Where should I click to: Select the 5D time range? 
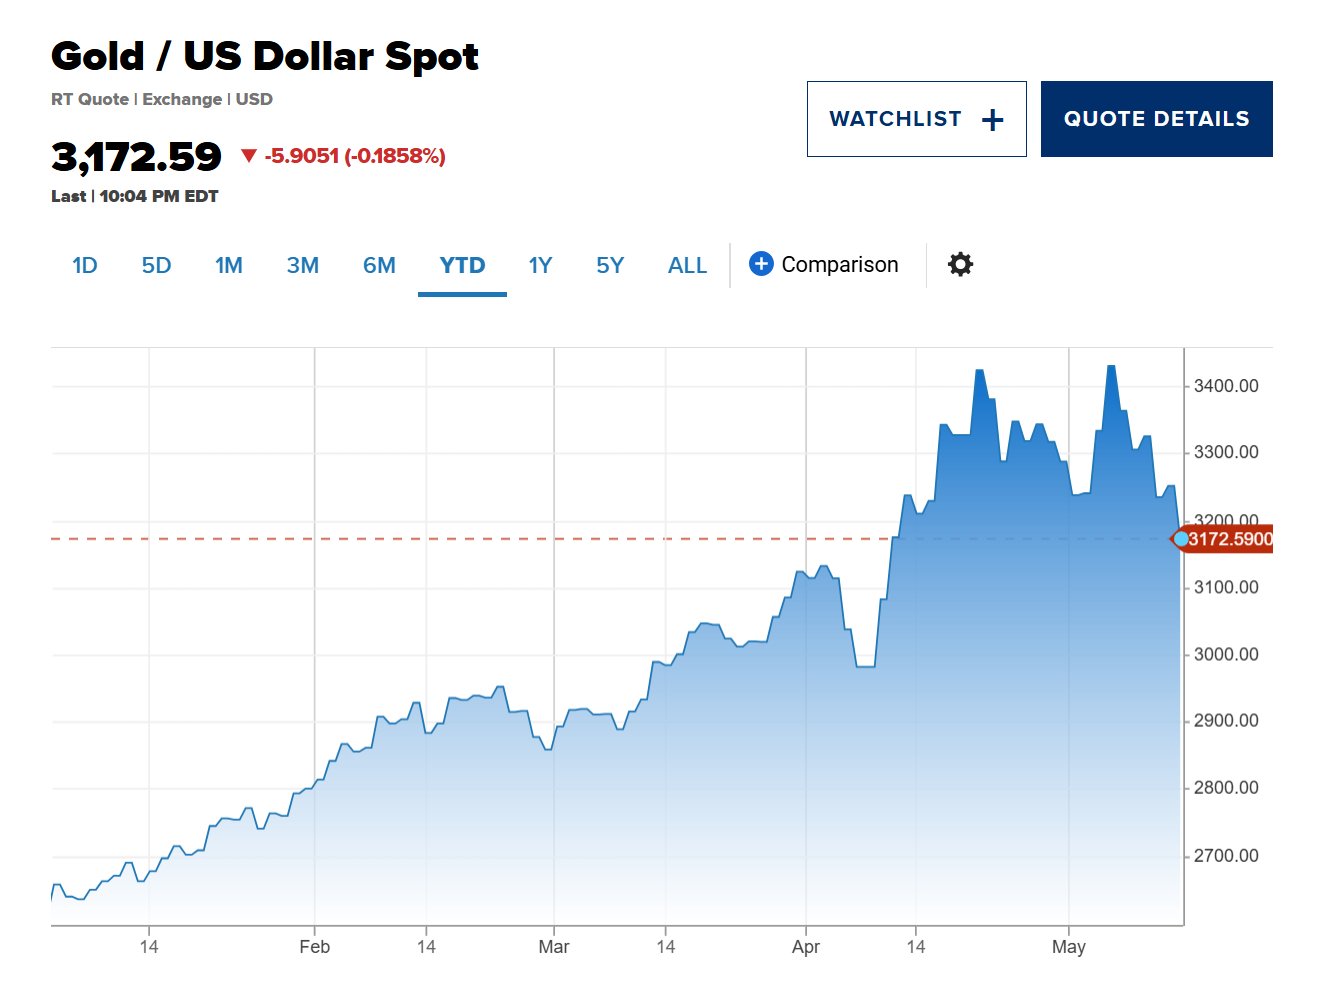[x=156, y=266]
